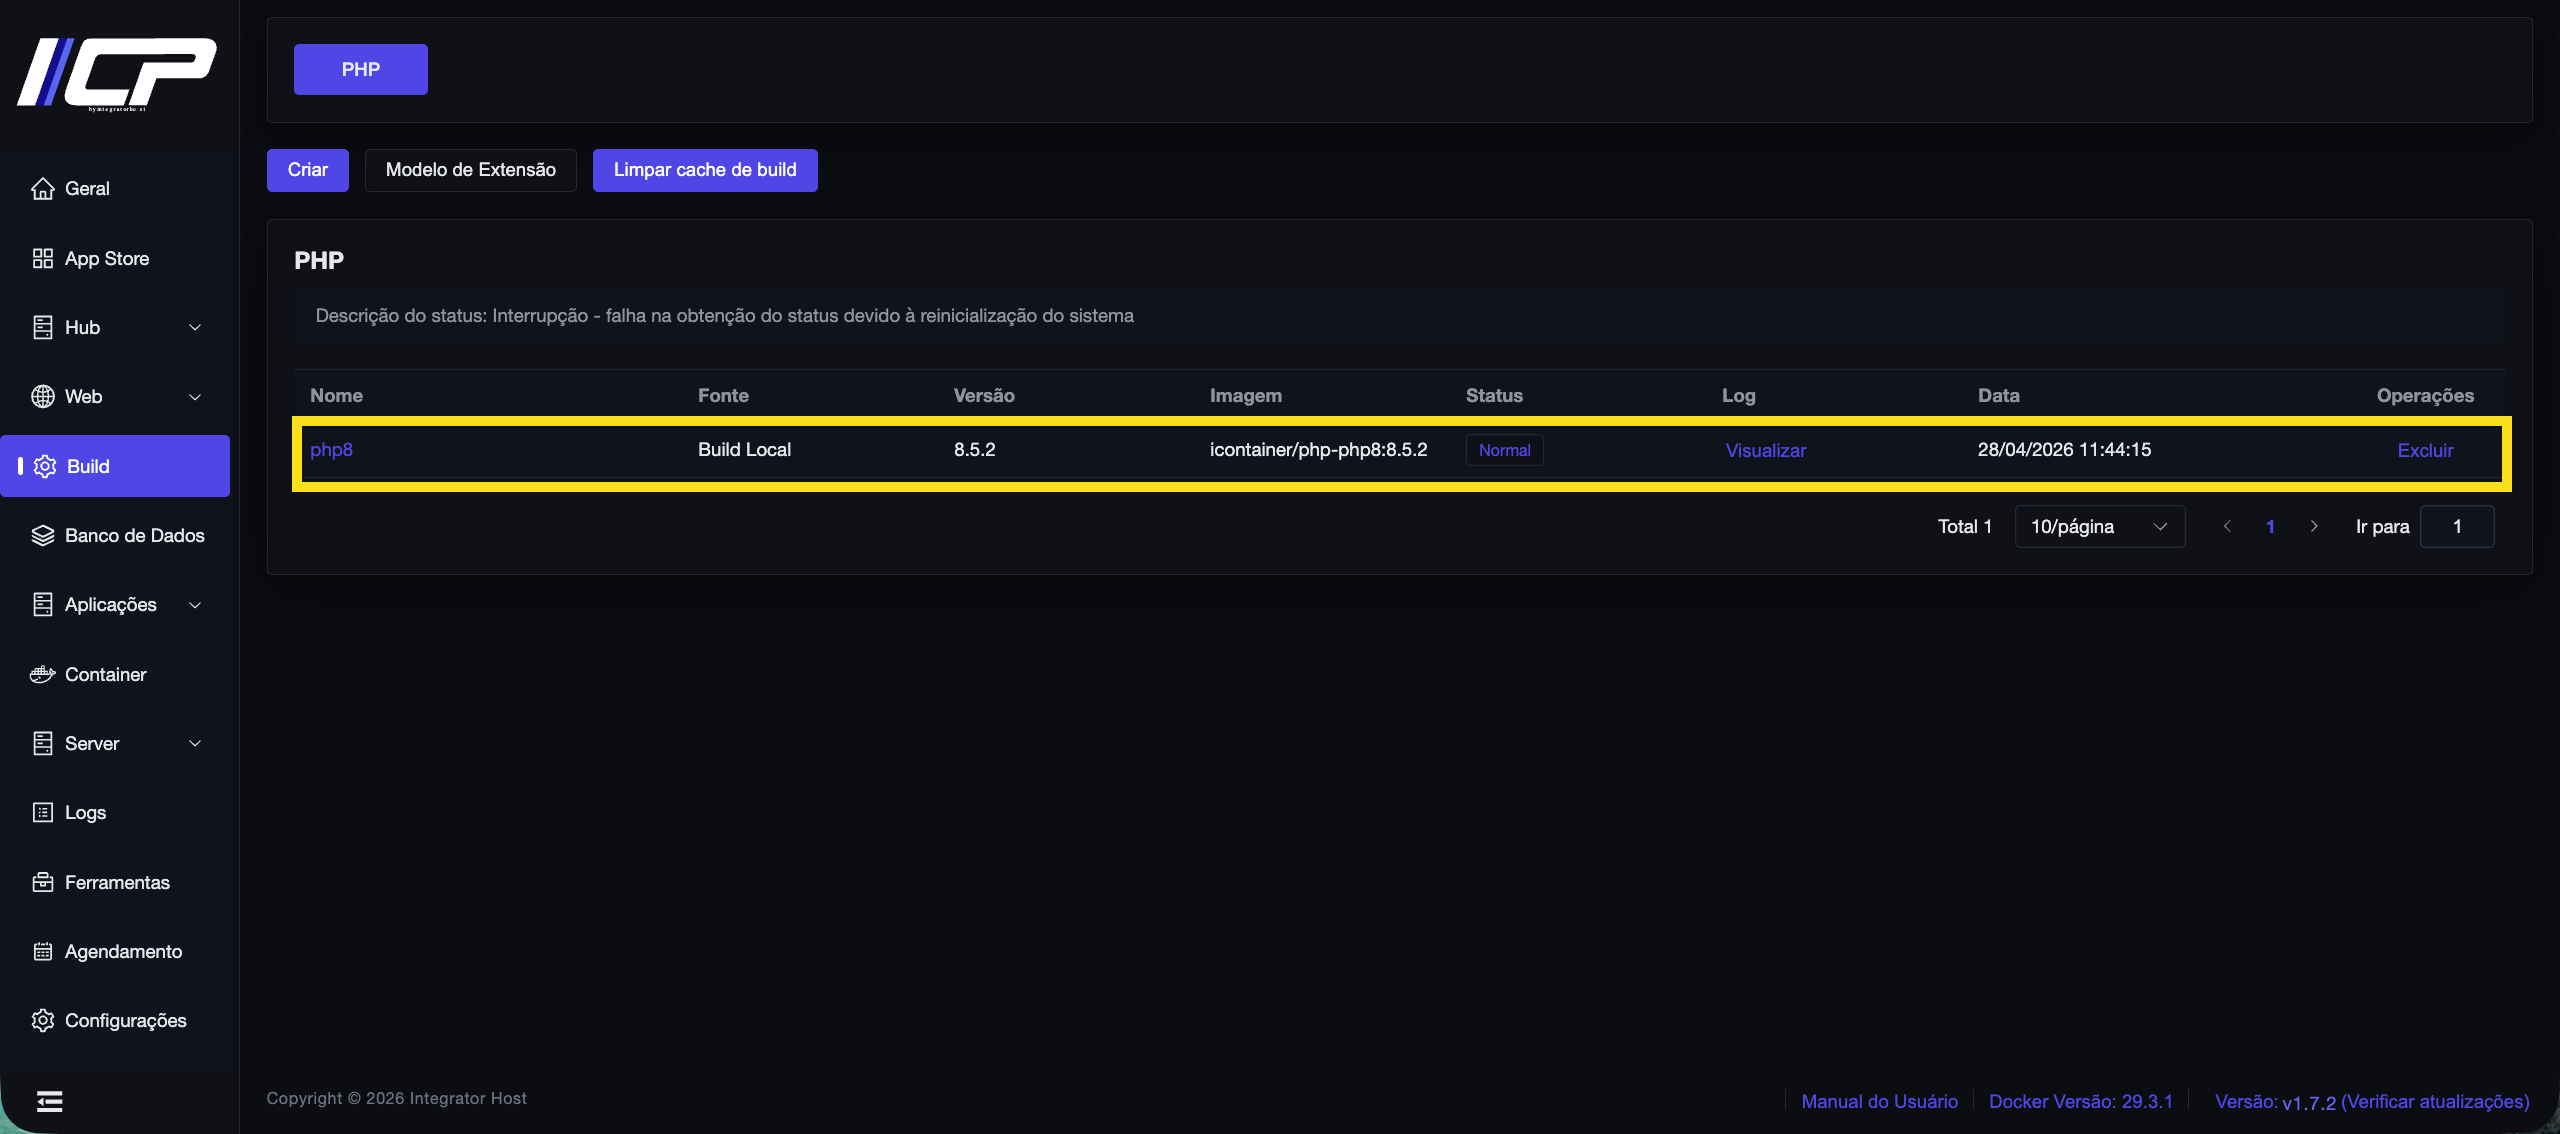Open Agendamento calendar icon
2560x1134 pixels.
(x=42, y=951)
